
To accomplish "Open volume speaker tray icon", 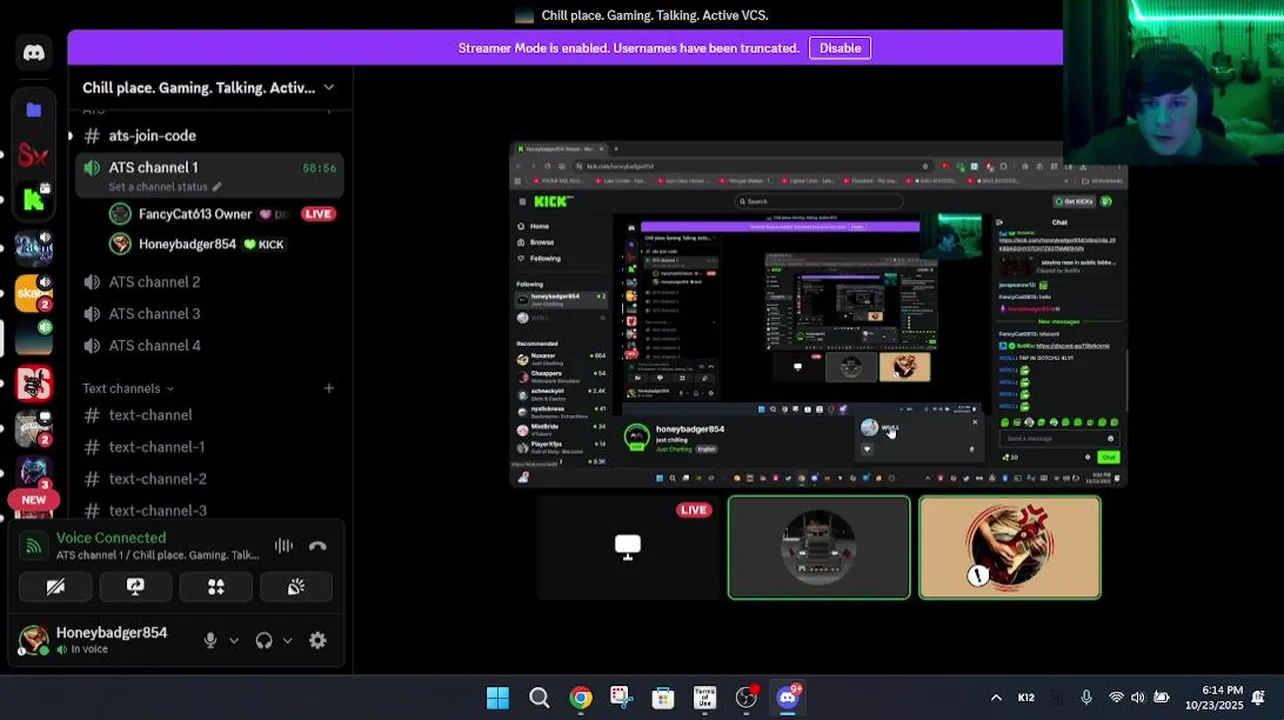I will (1138, 698).
